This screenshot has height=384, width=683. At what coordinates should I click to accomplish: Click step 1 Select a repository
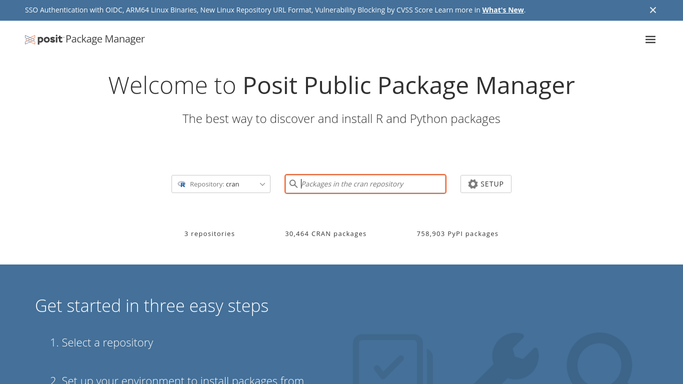[x=101, y=343]
